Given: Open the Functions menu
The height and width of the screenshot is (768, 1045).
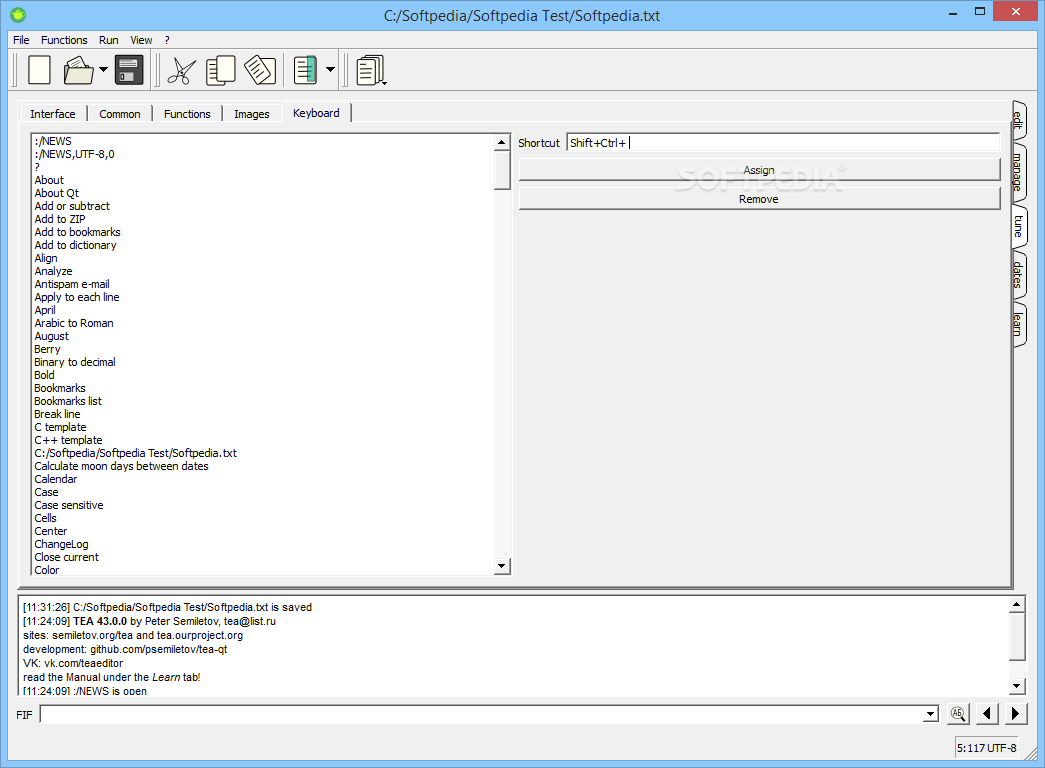Looking at the screenshot, I should 64,40.
